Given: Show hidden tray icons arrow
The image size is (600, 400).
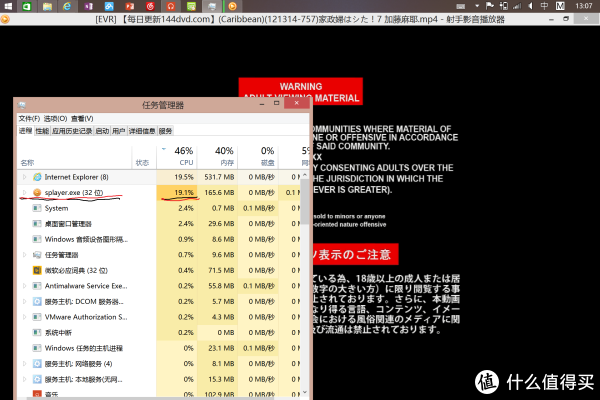Looking at the screenshot, I should click(477, 6).
